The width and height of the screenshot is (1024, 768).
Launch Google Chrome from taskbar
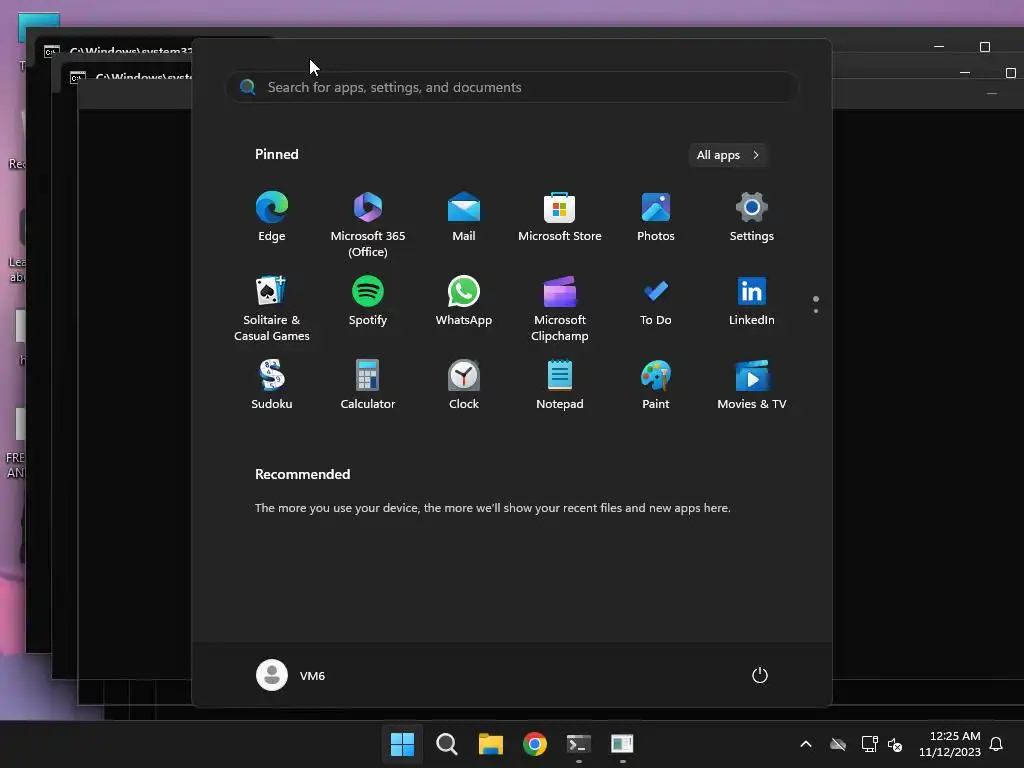535,744
